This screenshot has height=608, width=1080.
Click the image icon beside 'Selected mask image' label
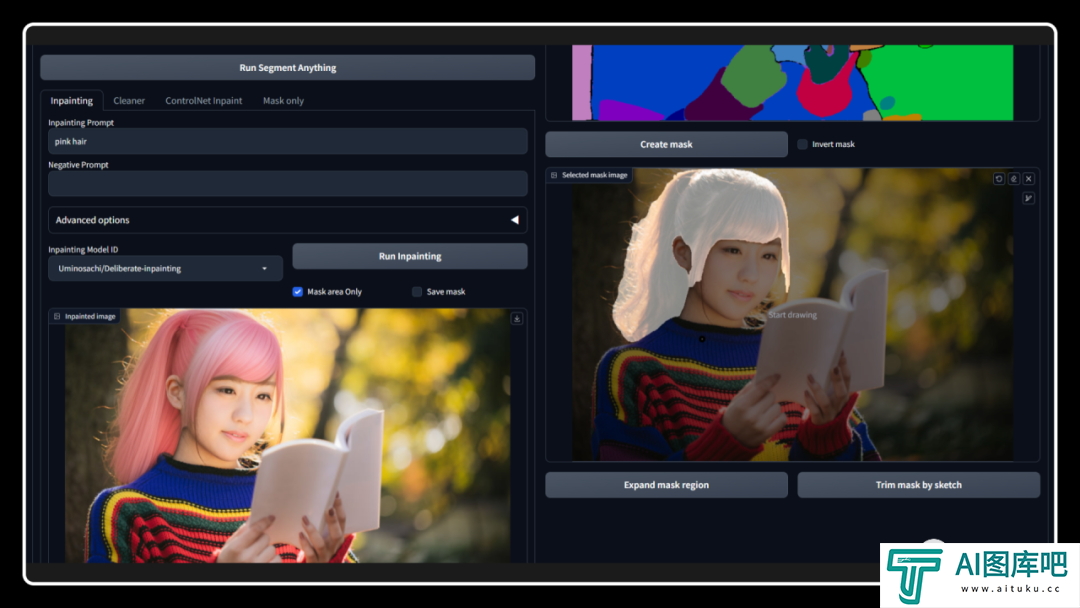tap(554, 176)
